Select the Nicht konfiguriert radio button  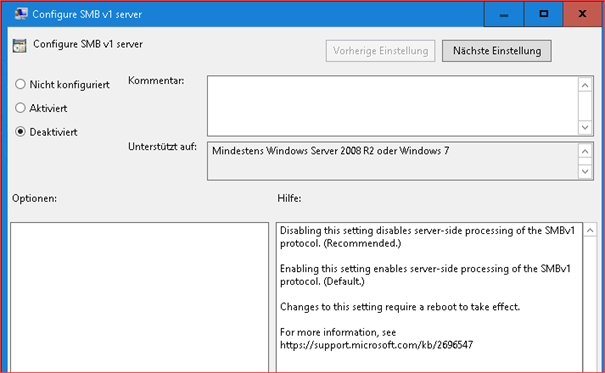point(20,84)
